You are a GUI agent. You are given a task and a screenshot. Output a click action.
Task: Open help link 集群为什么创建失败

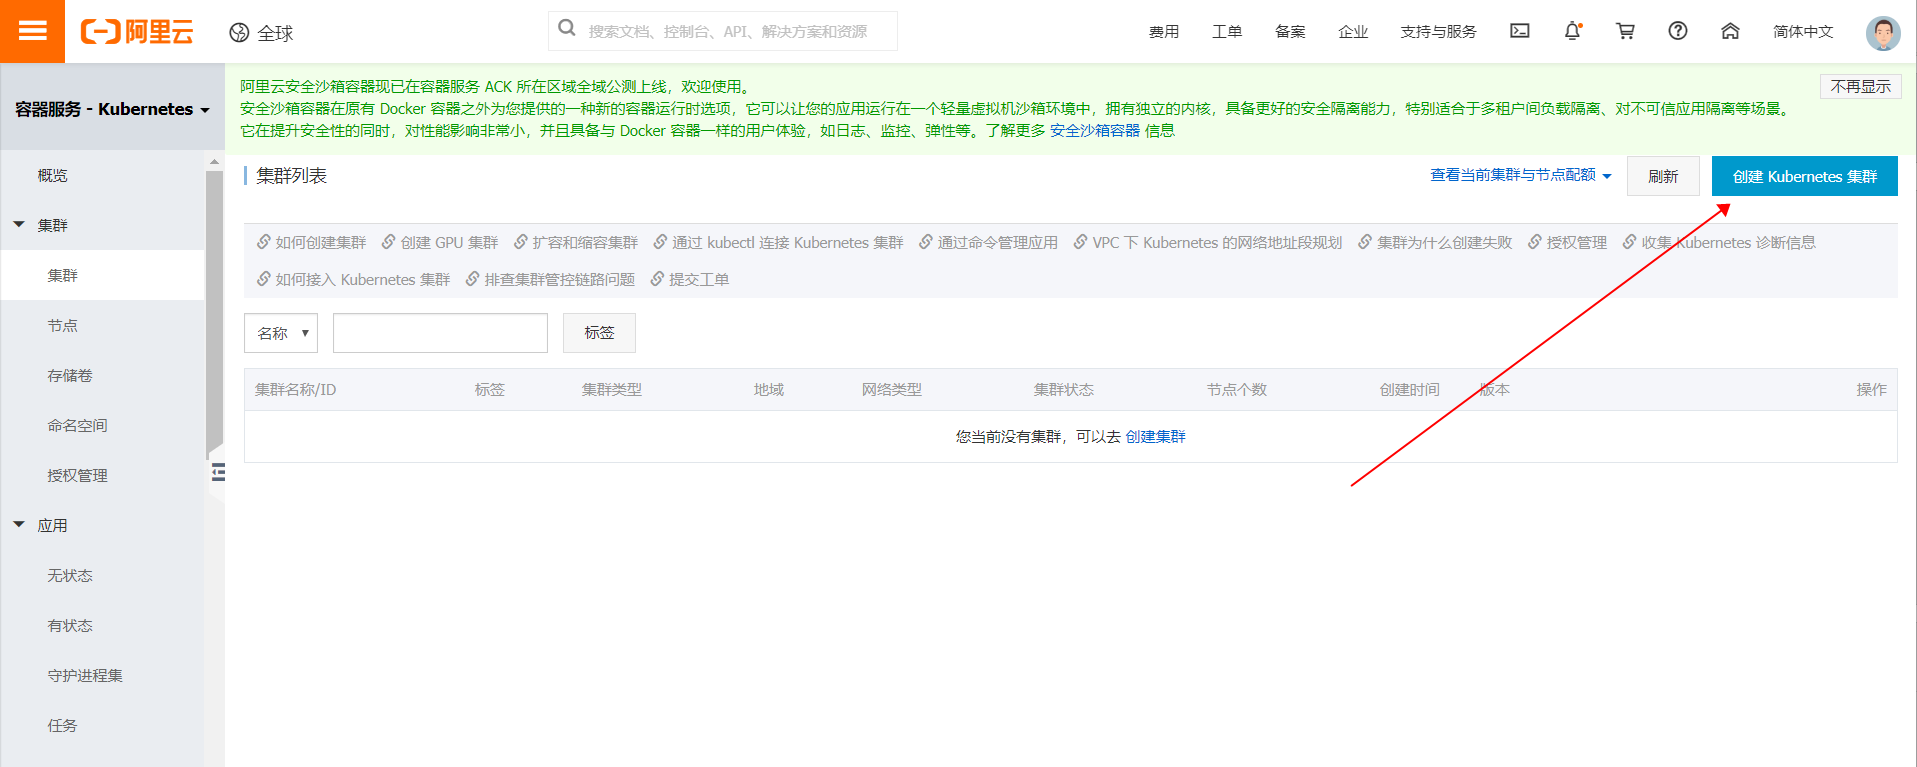click(1435, 242)
